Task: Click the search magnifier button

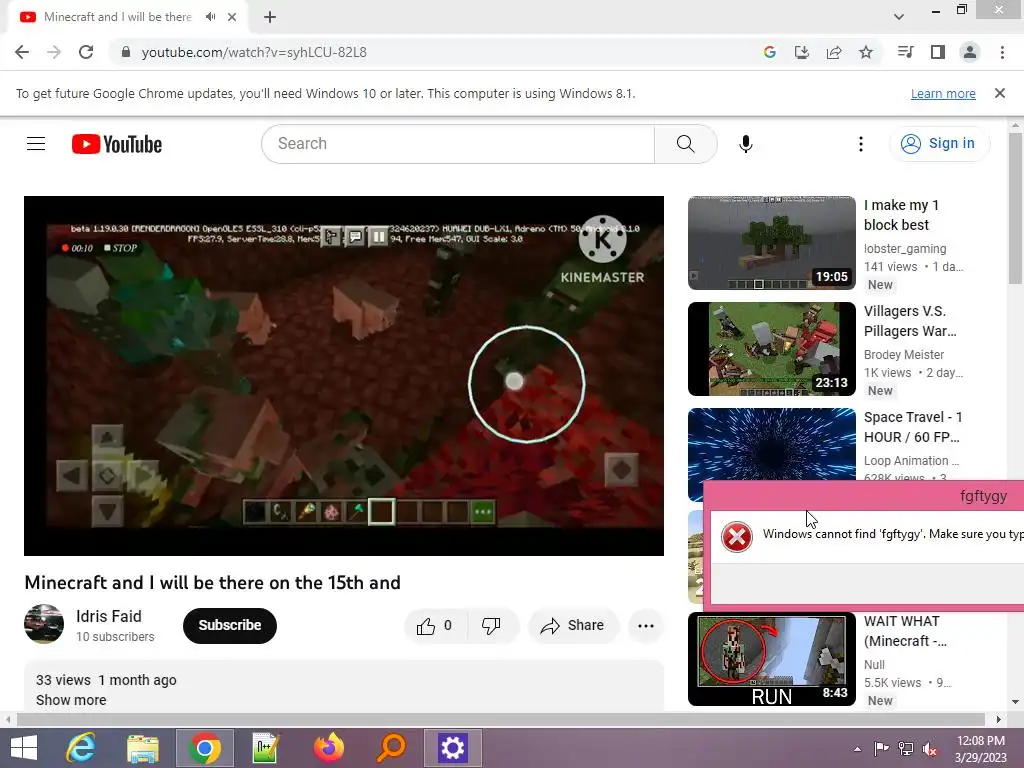Action: [686, 144]
